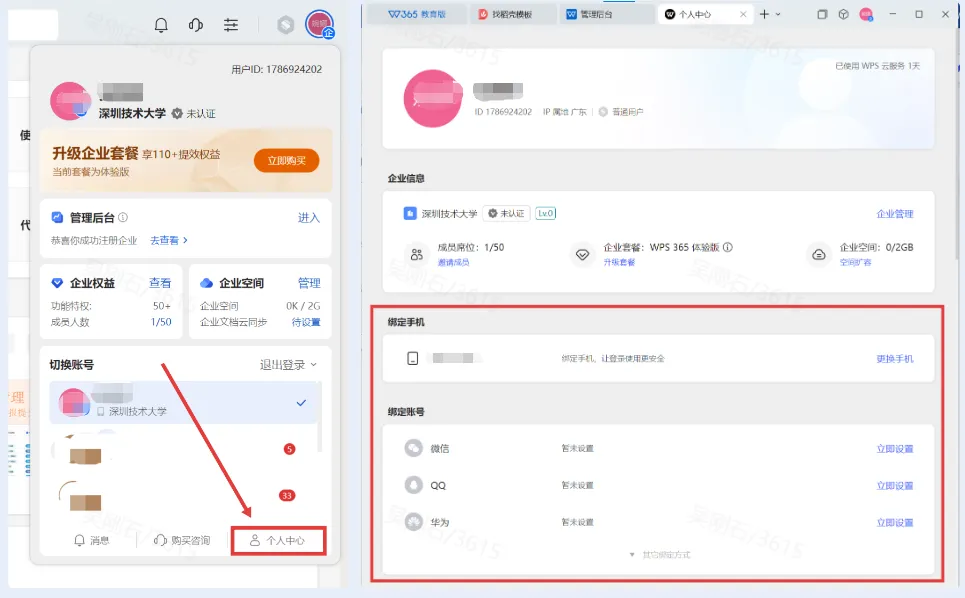Switch to the 找稻壳模板 tab
The image size is (965, 598).
(x=513, y=14)
